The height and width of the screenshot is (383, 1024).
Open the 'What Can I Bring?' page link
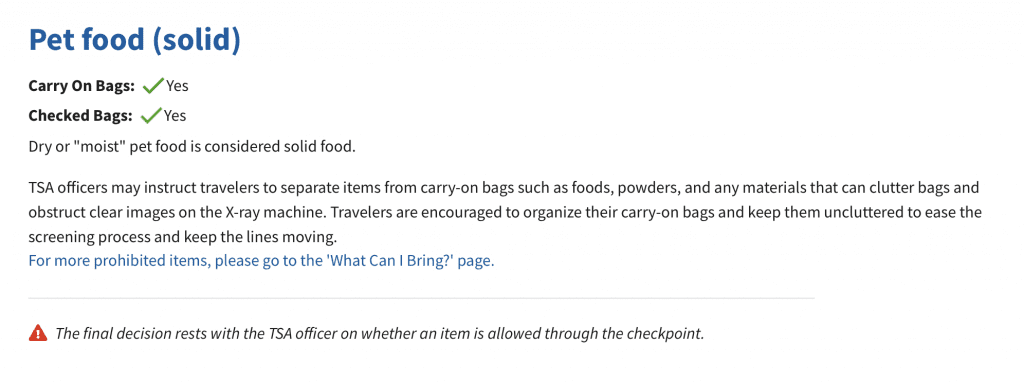point(261,261)
